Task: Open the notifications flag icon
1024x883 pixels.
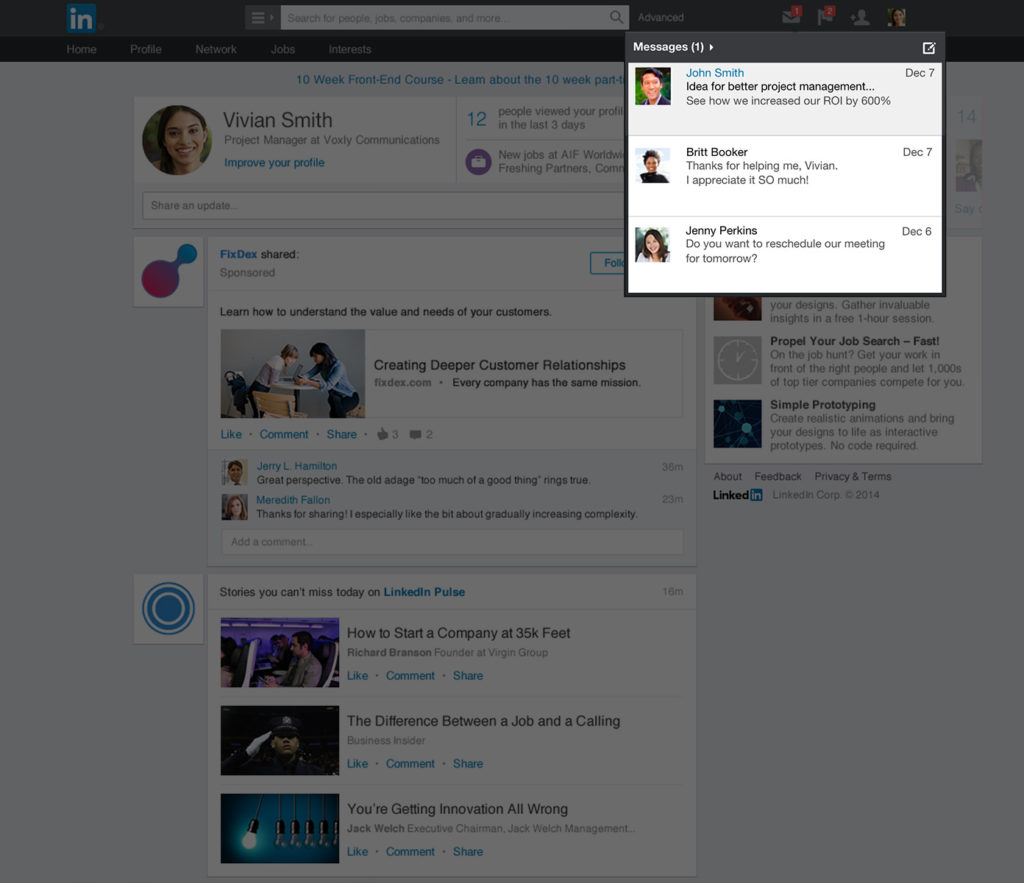Action: [x=825, y=17]
